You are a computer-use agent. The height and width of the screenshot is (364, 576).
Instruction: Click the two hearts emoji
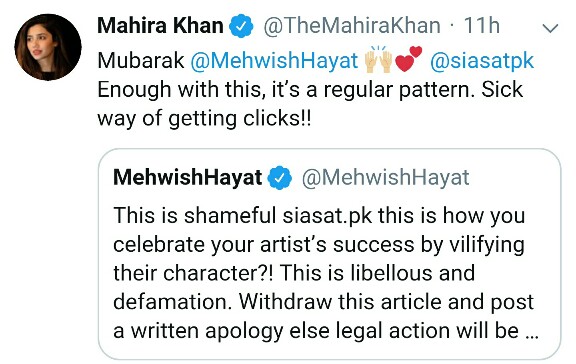[x=408, y=59]
